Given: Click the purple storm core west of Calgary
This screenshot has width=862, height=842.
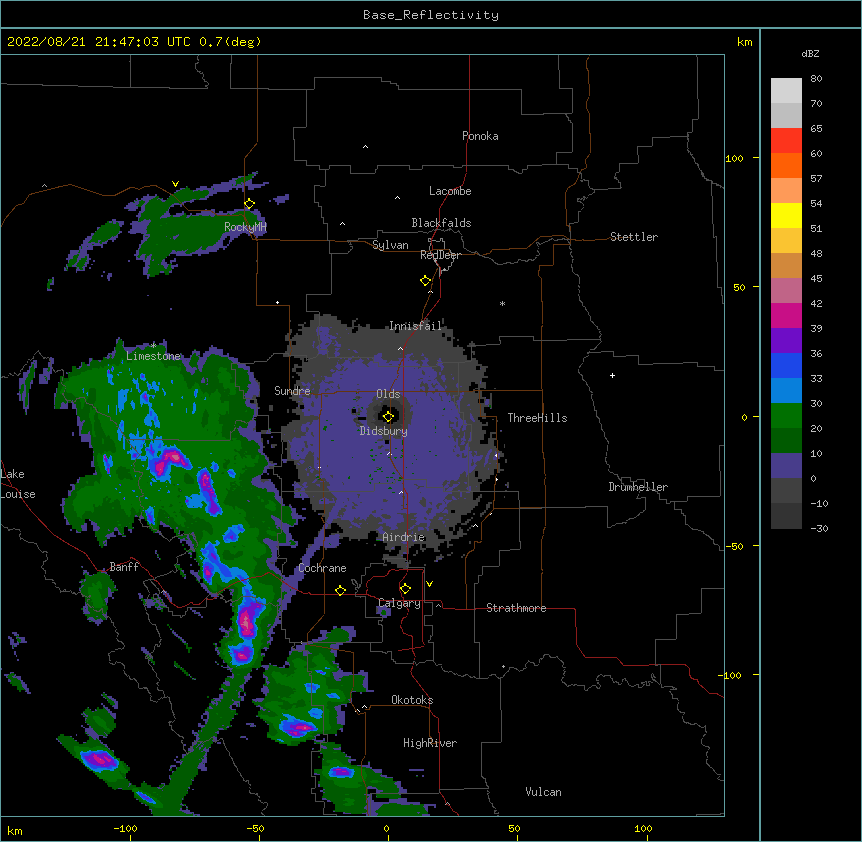Looking at the screenshot, I should tap(246, 624).
